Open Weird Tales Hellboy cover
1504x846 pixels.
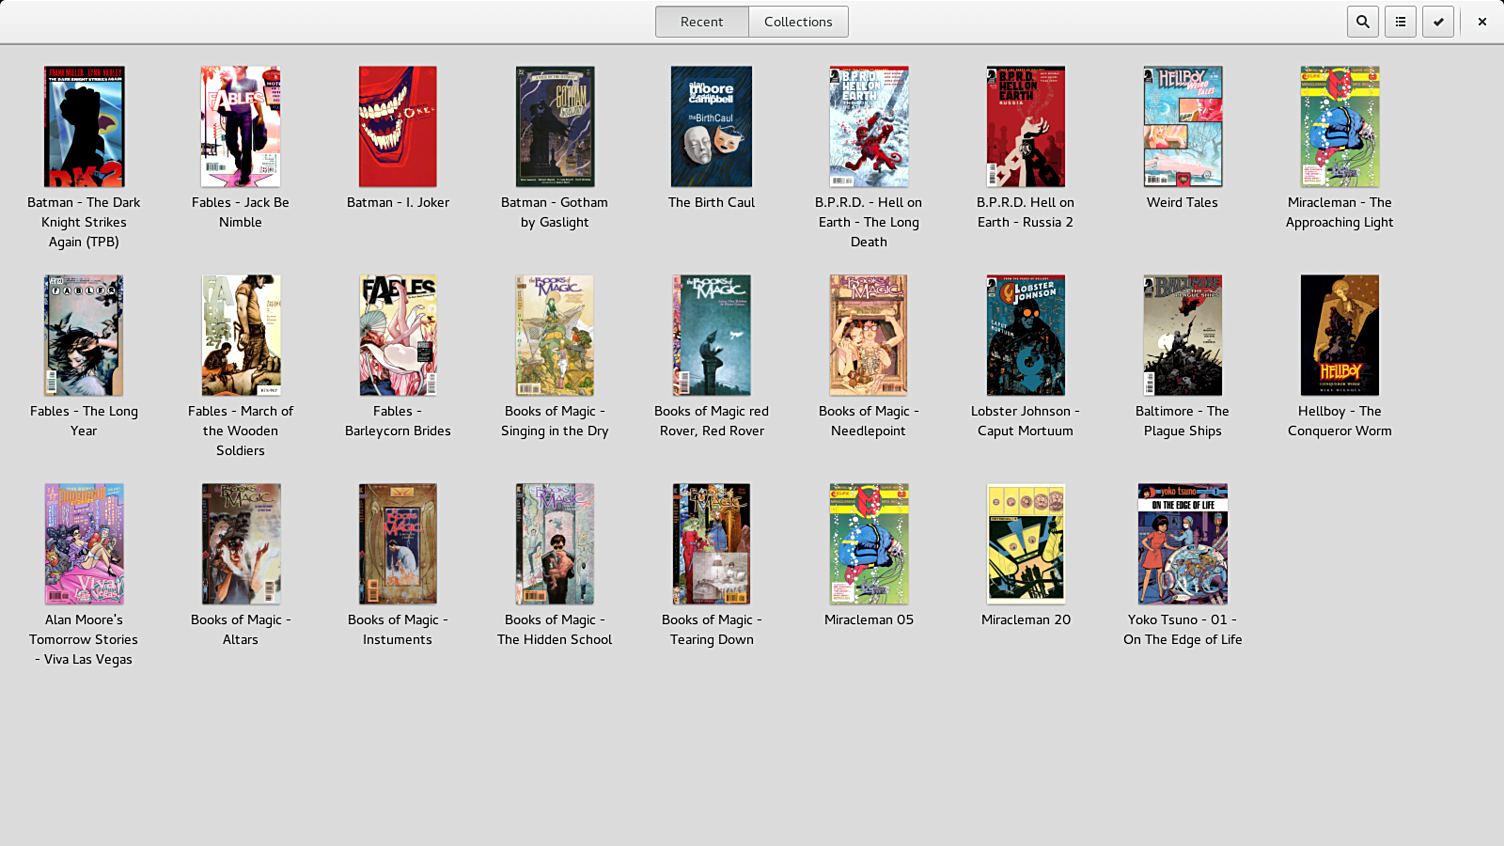coord(1182,127)
